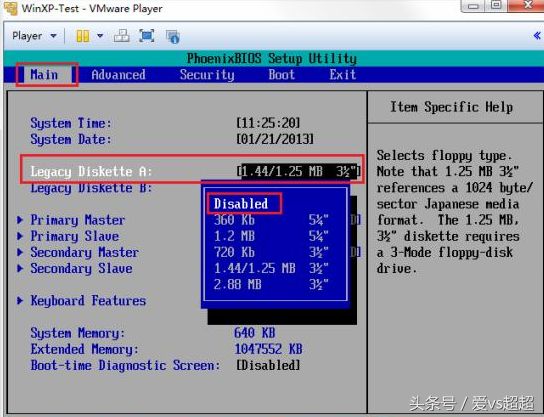Open the Player menu dropdown
Image resolution: width=544 pixels, height=417 pixels.
coord(34,36)
